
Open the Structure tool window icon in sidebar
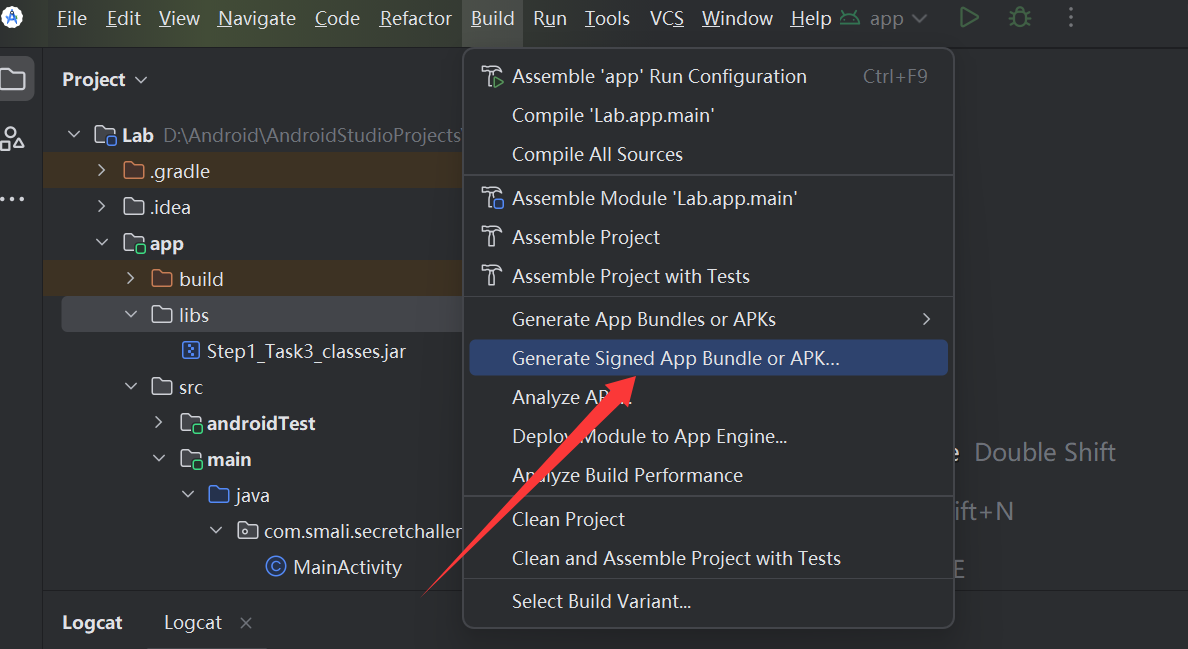tap(13, 139)
